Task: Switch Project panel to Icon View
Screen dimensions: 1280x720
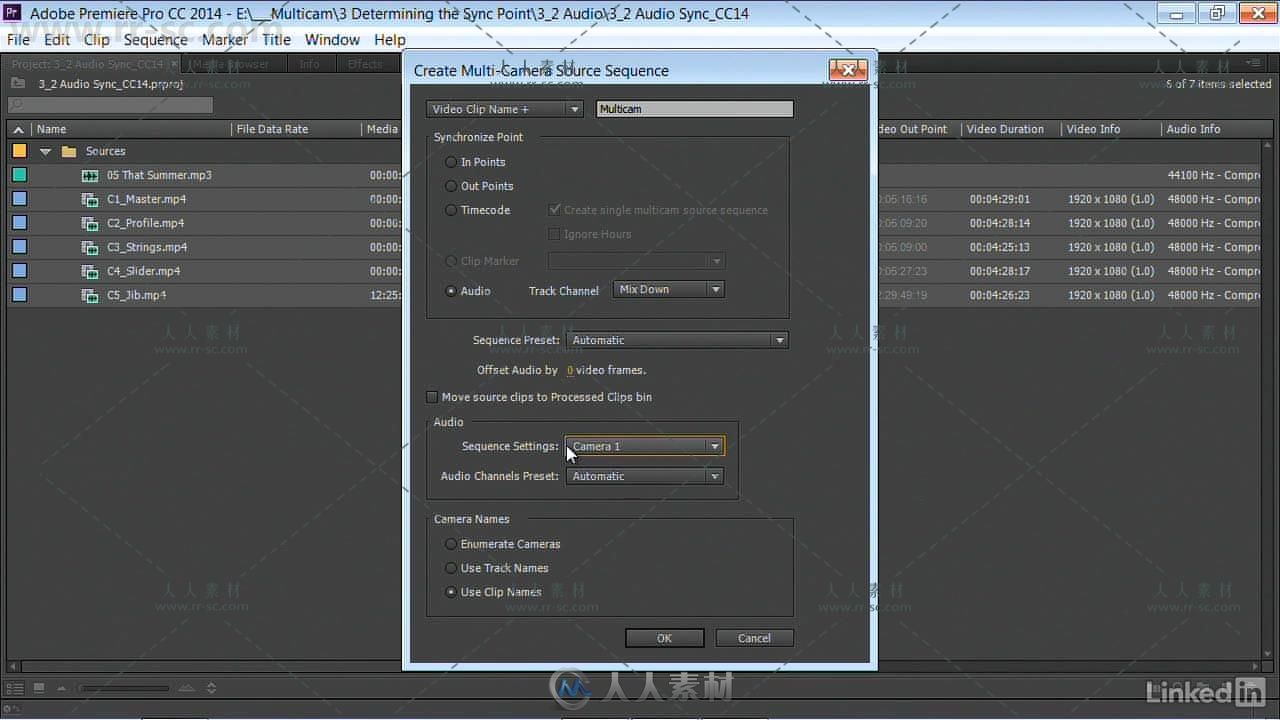Action: tap(39, 688)
